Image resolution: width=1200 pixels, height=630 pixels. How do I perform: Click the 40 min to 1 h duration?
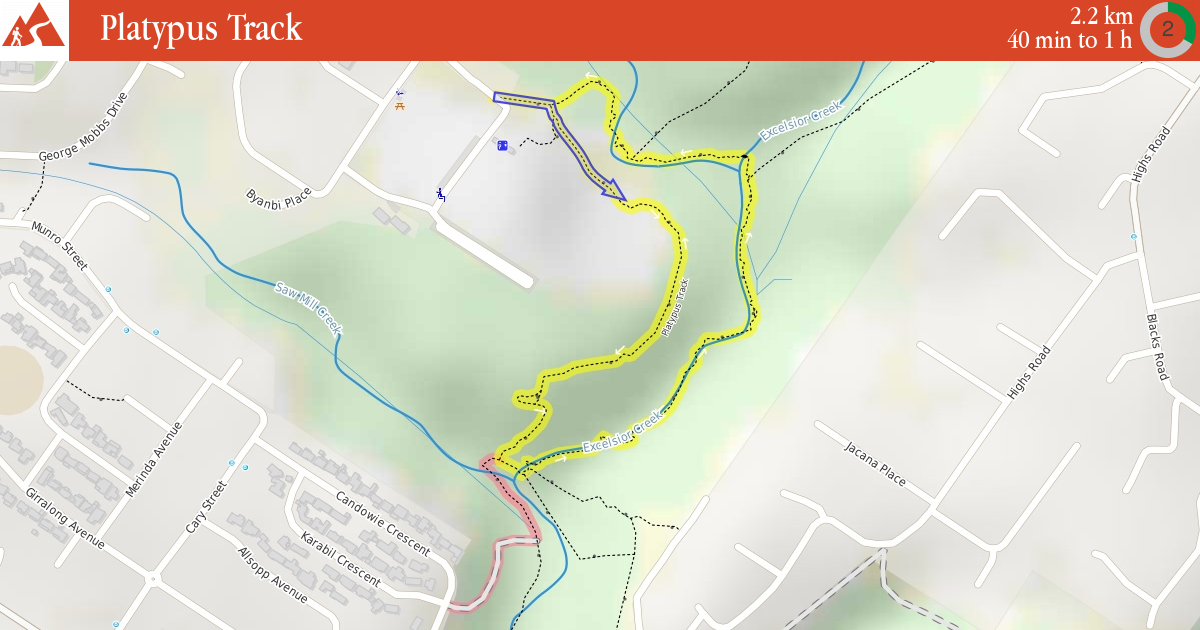1070,41
